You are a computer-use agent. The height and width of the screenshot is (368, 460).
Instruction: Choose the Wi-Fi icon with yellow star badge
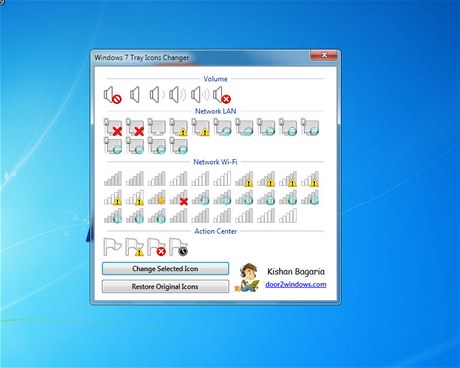coord(157,197)
